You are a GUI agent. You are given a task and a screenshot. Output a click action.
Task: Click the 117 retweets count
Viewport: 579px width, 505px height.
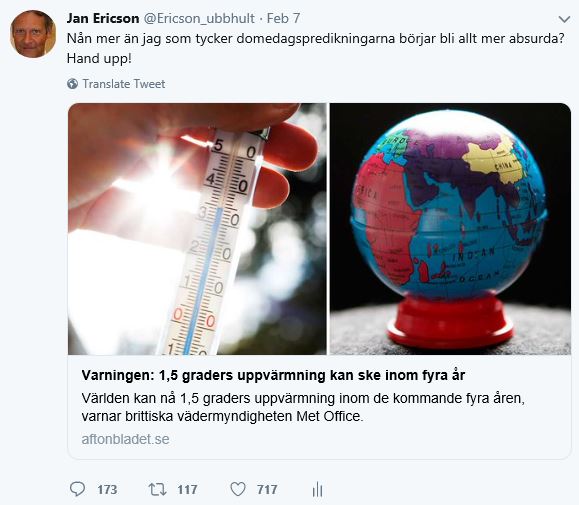[x=187, y=489]
